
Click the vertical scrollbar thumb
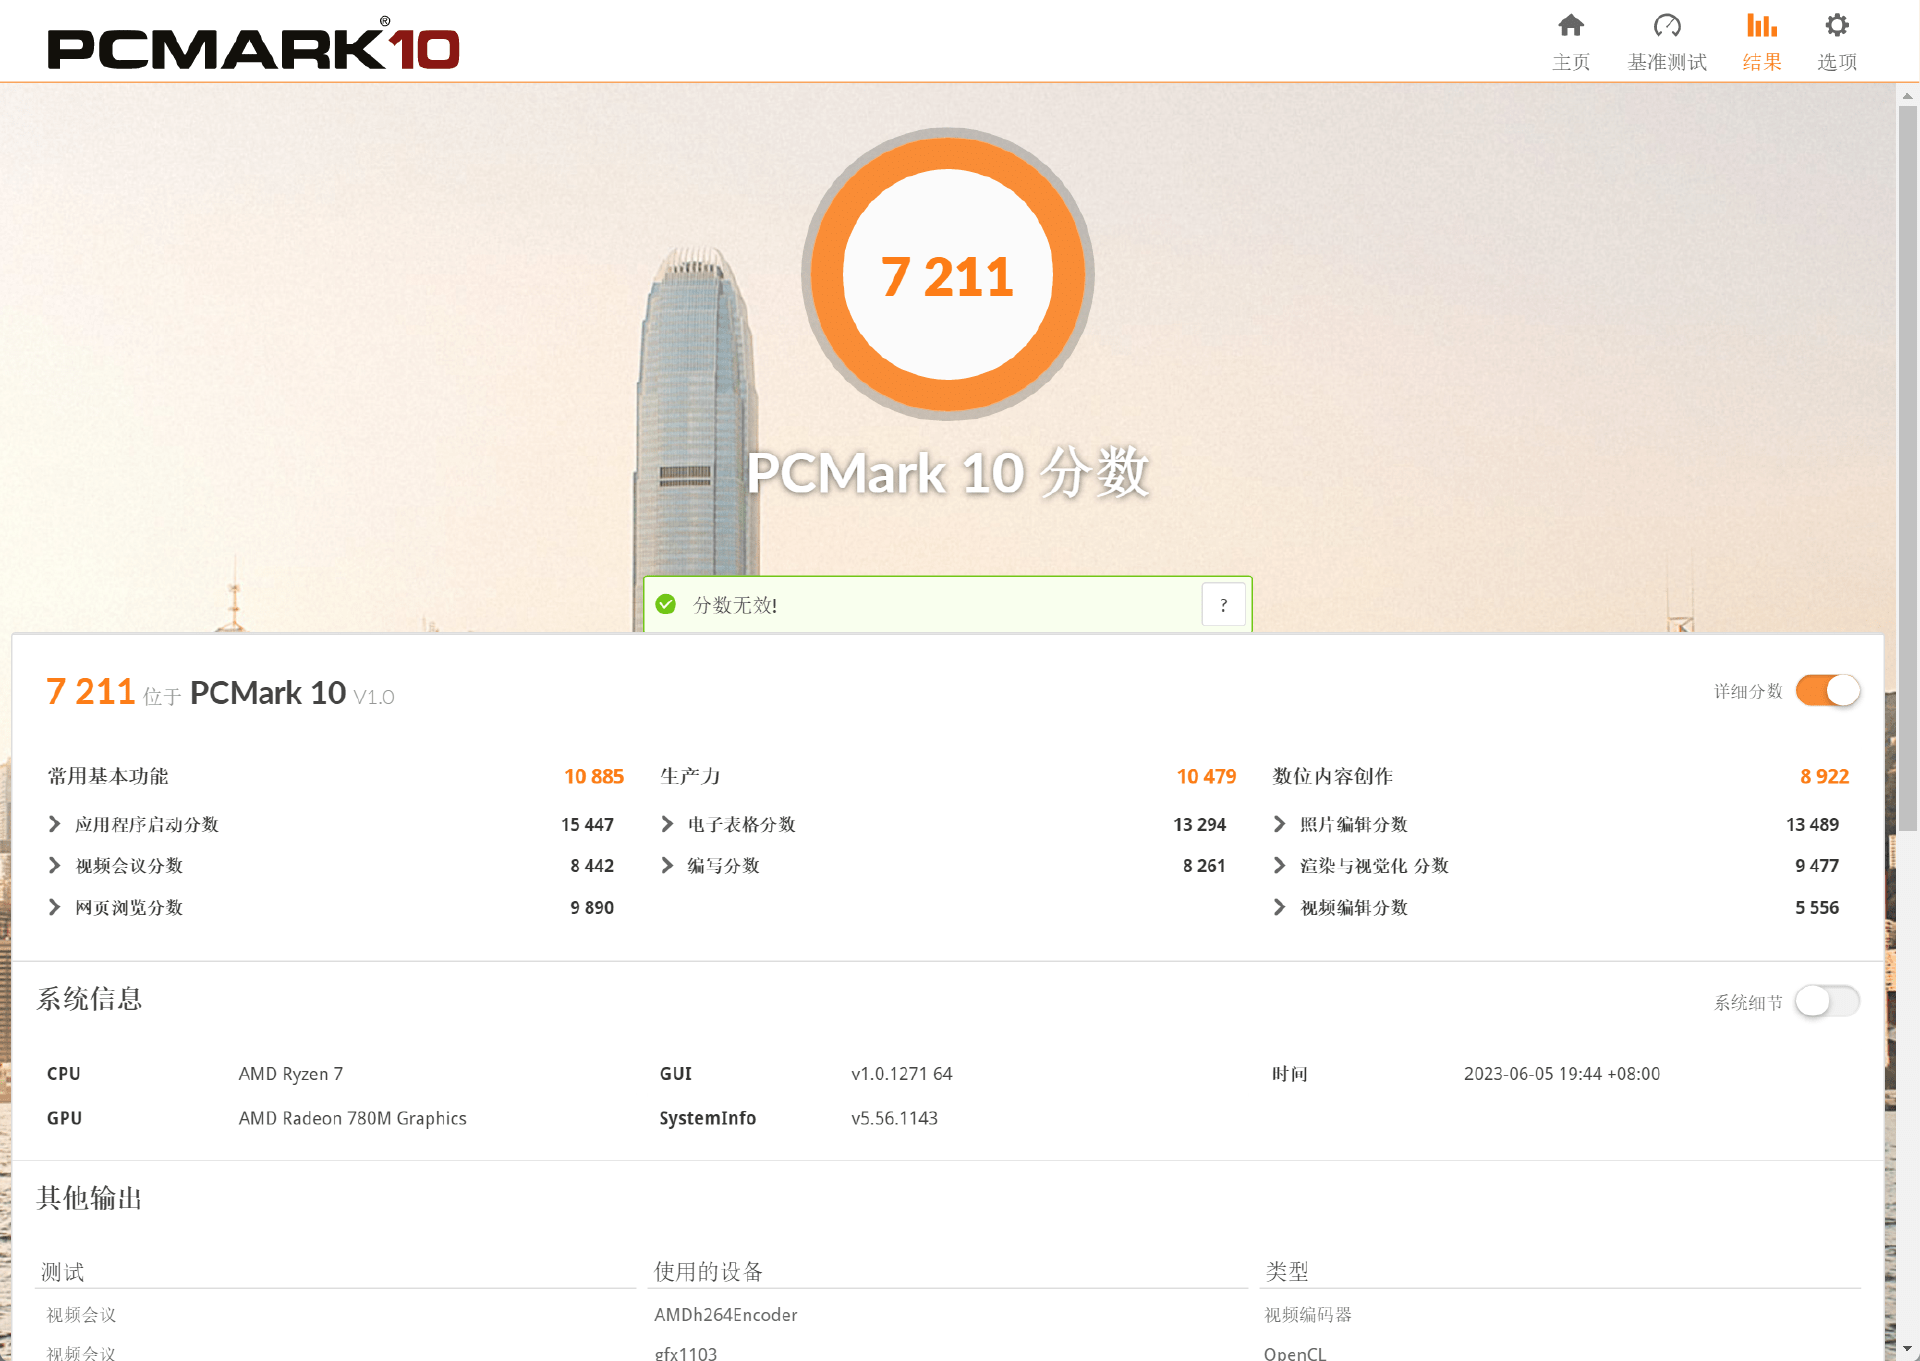[1908, 468]
